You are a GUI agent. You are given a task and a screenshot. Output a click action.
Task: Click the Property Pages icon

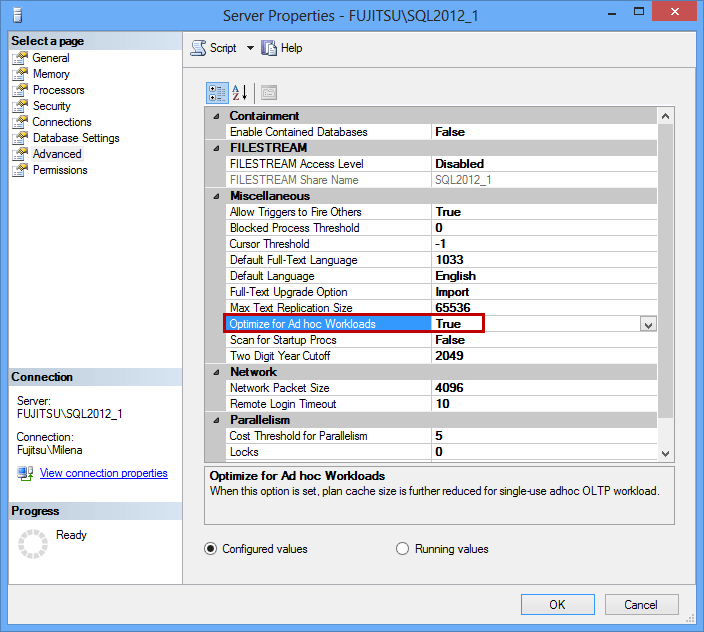pos(269,93)
